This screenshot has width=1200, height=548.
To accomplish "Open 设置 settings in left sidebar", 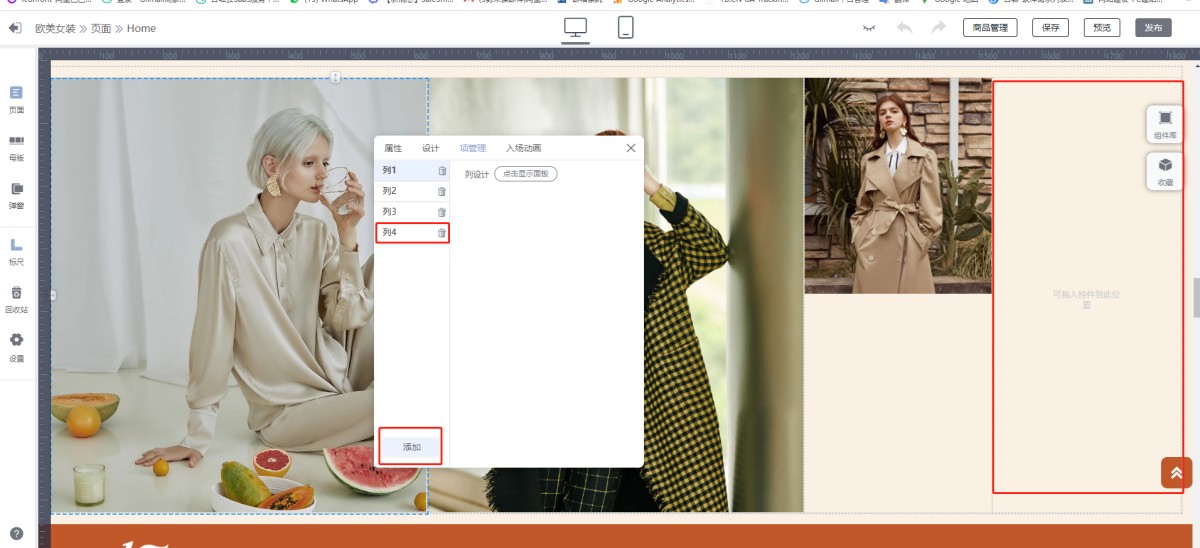I will tap(16, 346).
